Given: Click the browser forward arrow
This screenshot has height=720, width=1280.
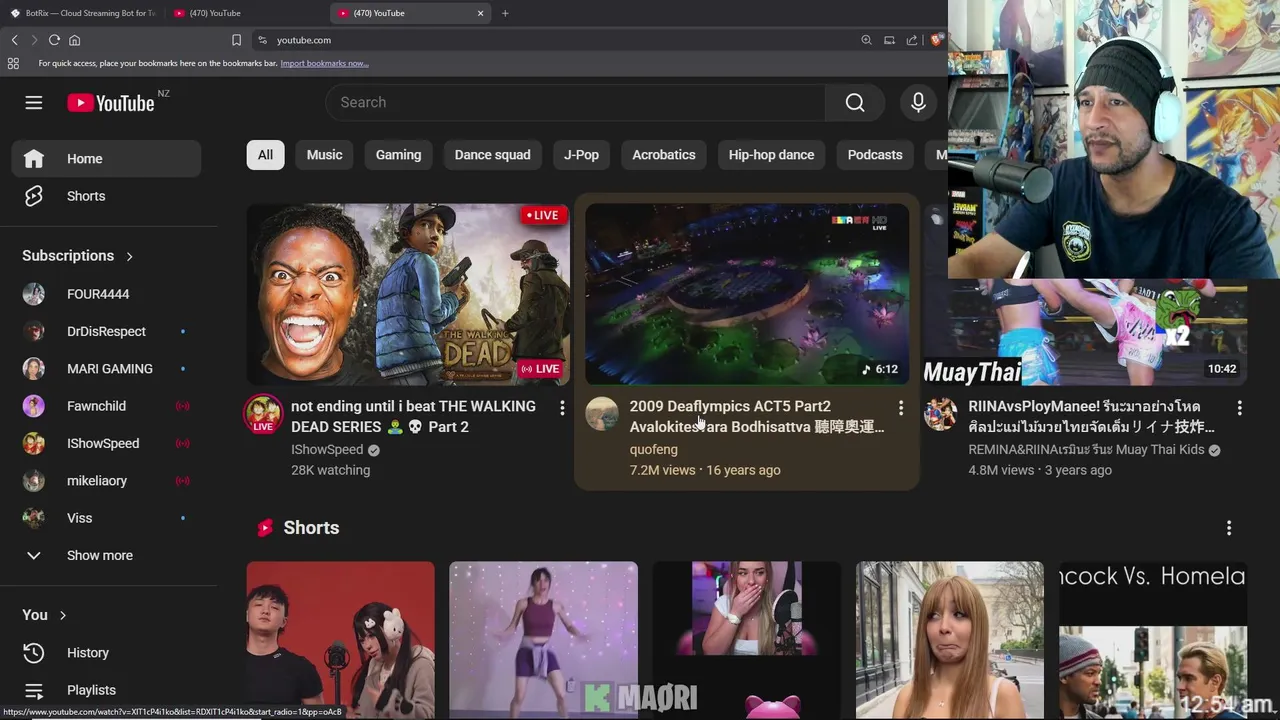Looking at the screenshot, I should point(33,40).
